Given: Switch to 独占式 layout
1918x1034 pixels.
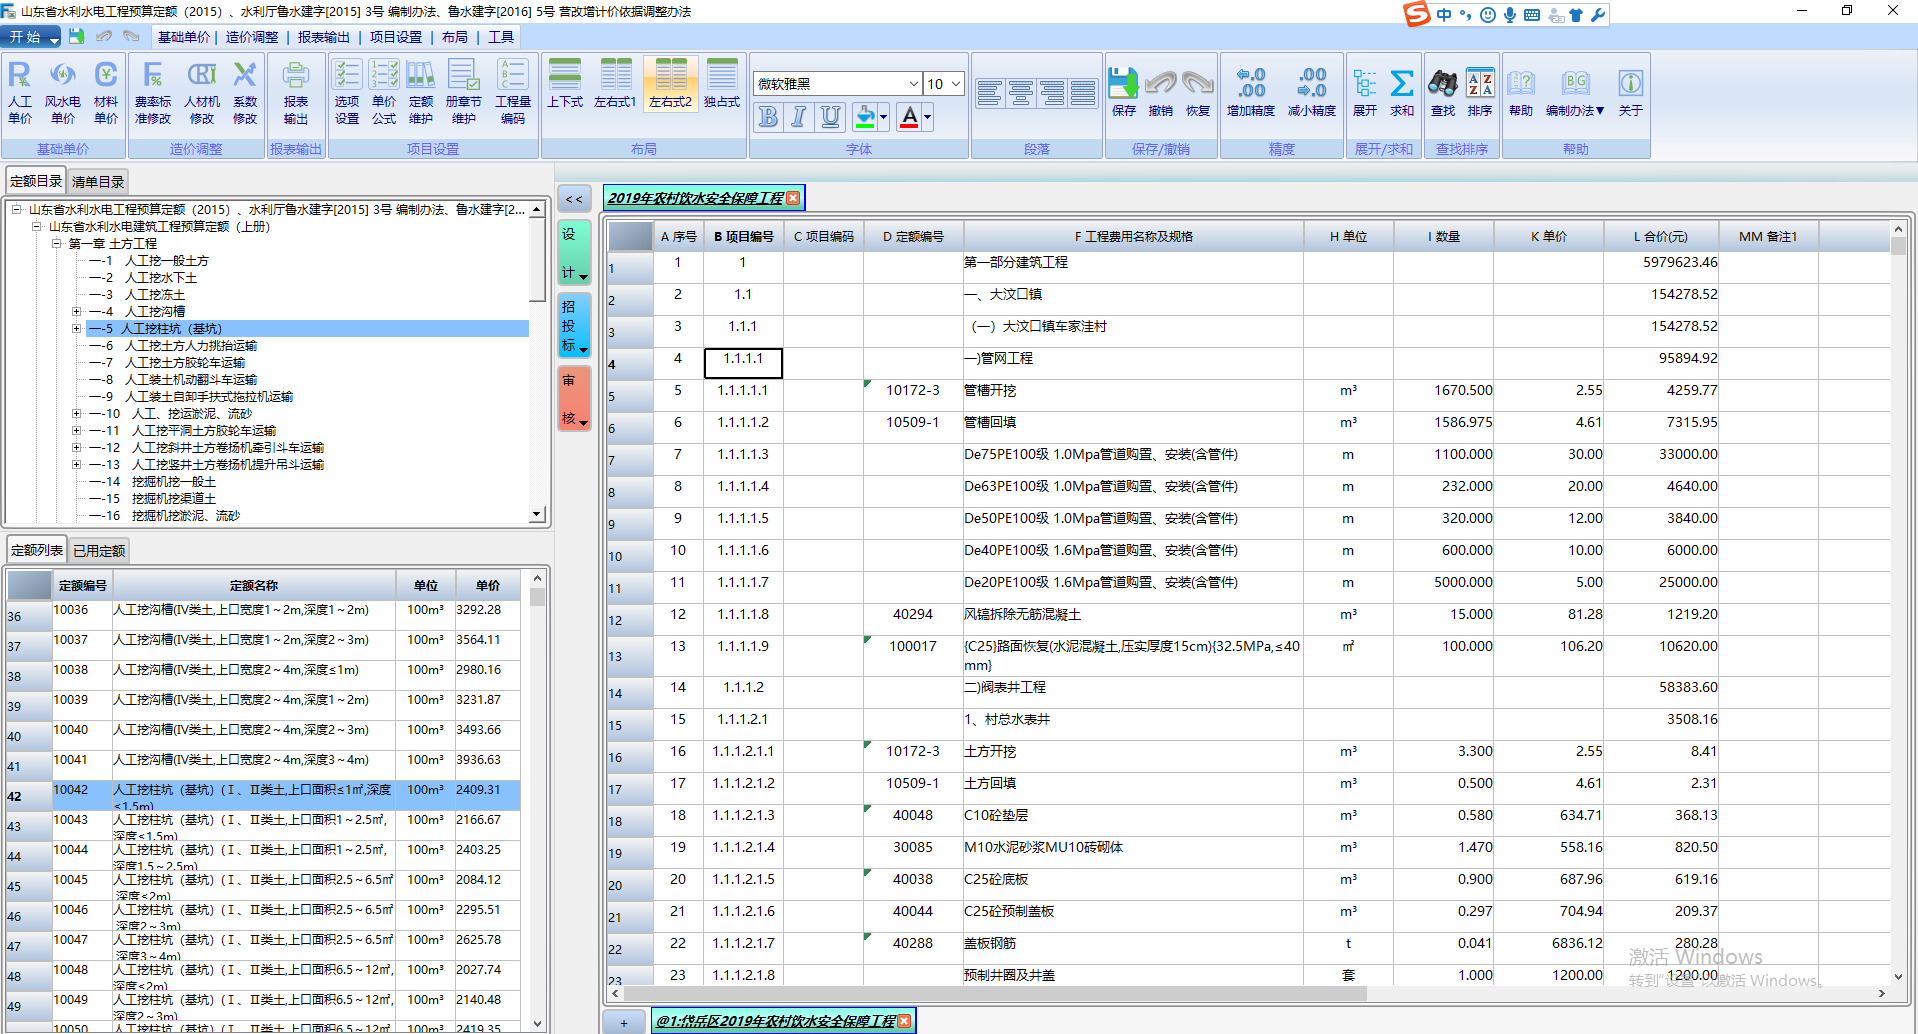Looking at the screenshot, I should pyautogui.click(x=721, y=84).
